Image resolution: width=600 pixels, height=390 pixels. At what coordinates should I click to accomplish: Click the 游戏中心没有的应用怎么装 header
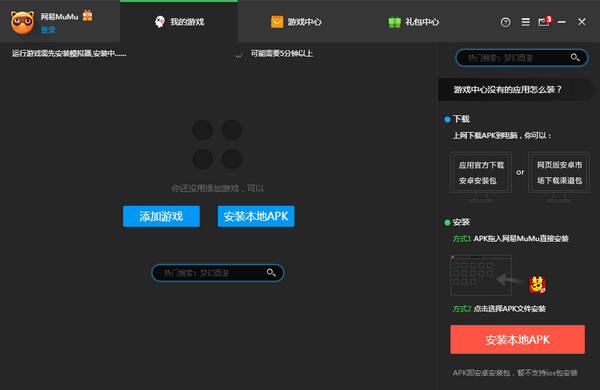click(517, 90)
